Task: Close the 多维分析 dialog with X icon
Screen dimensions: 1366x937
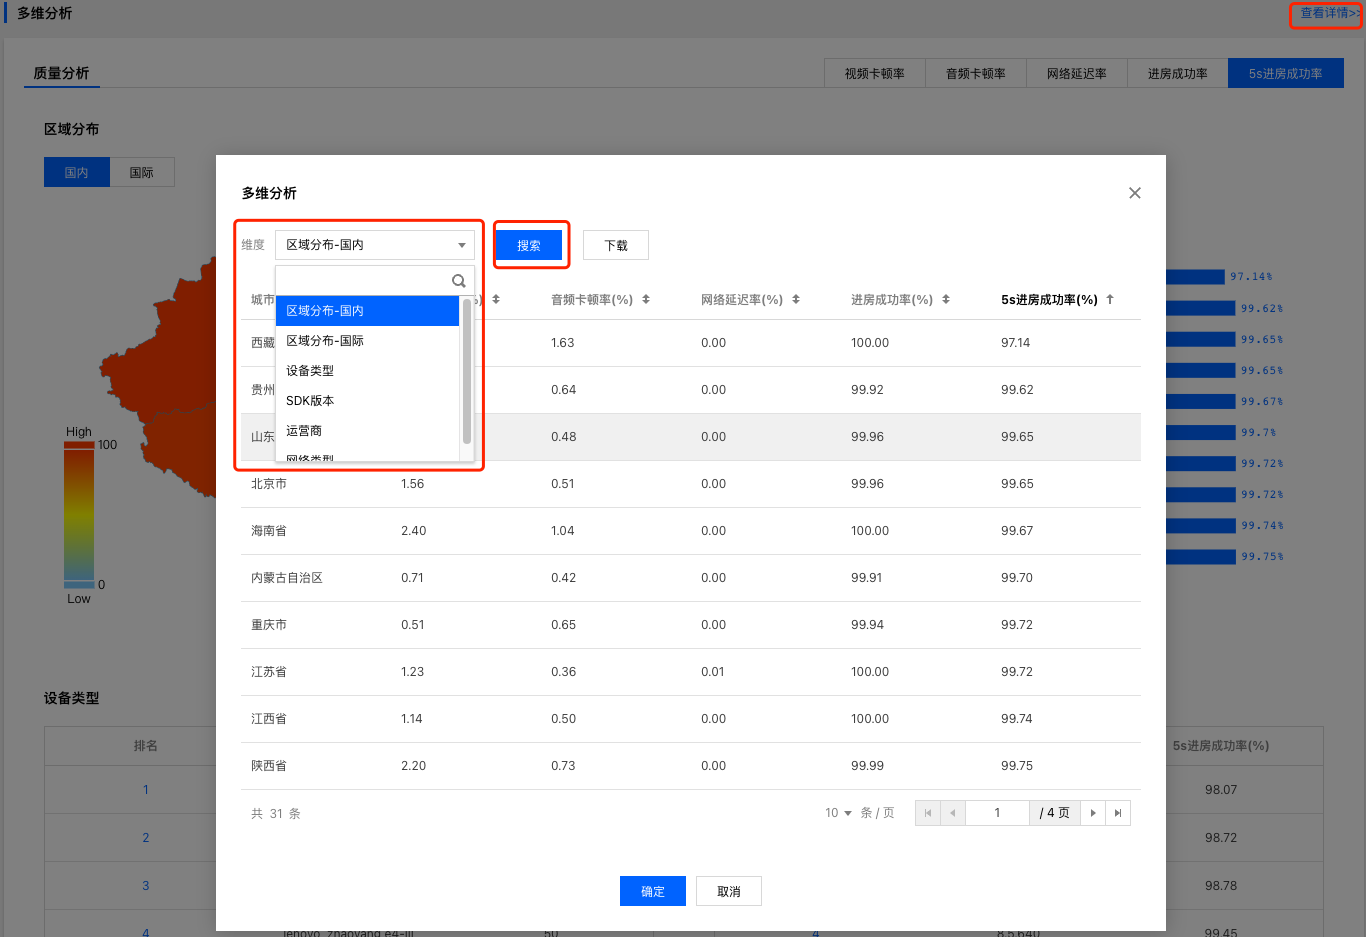Action: 1134,193
